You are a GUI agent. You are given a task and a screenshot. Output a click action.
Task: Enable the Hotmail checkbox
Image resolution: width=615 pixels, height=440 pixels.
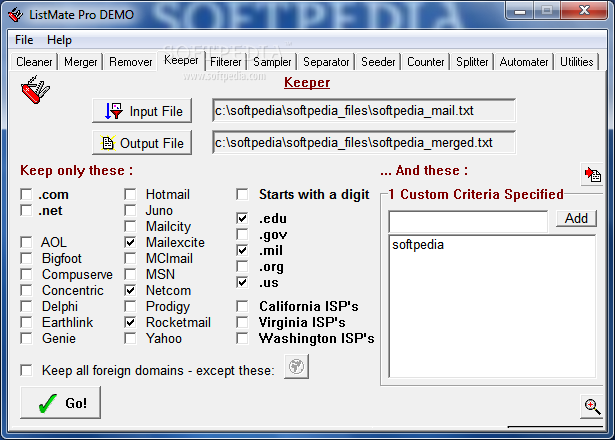point(130,194)
